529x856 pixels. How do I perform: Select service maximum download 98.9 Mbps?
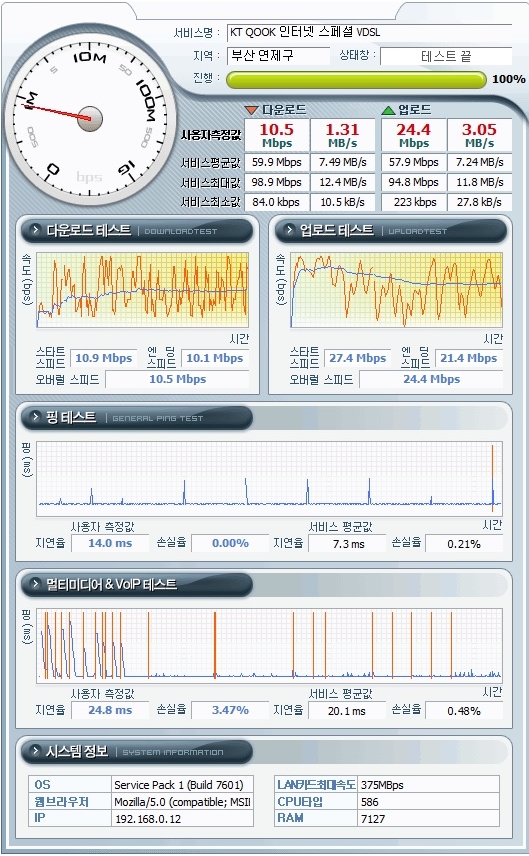[277, 182]
